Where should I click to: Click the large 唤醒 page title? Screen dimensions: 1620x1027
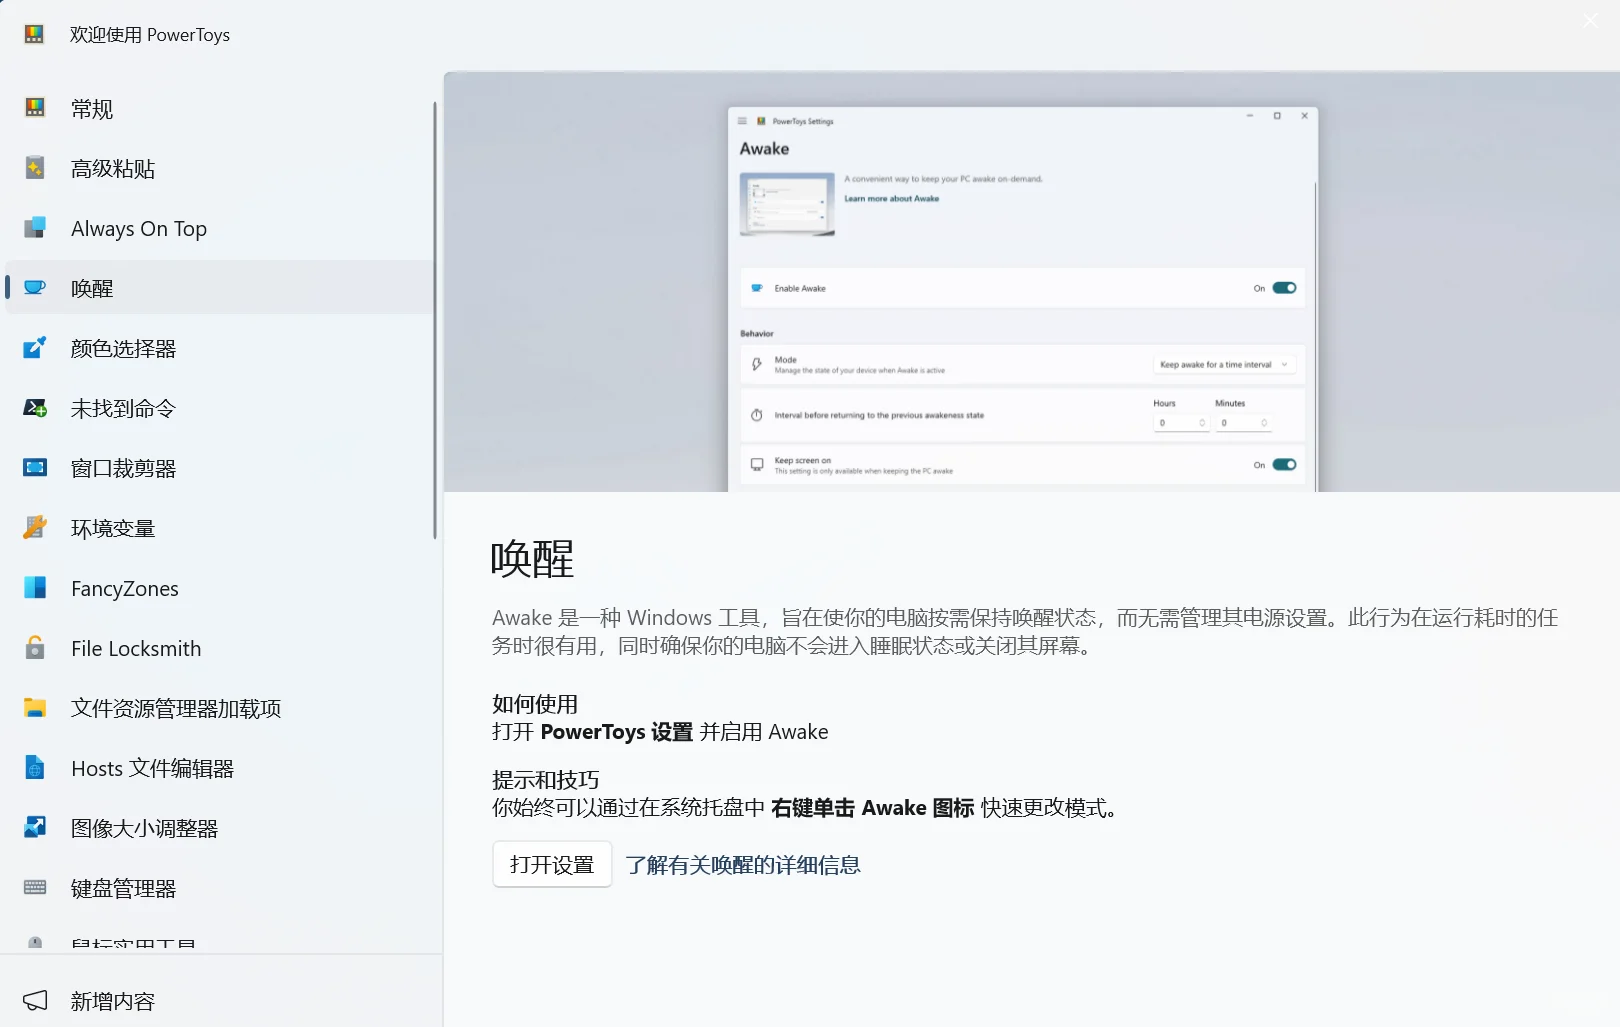(532, 558)
